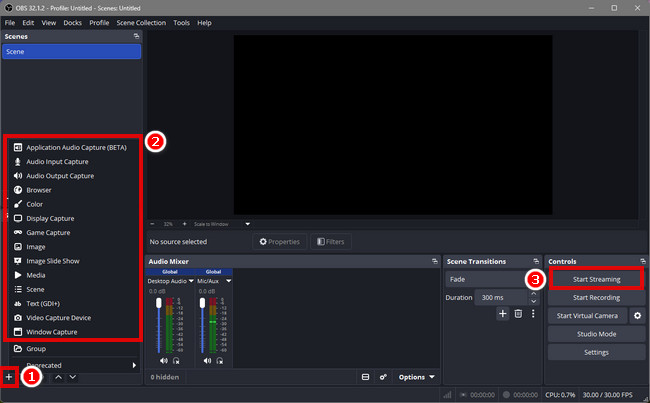
Task: Open the Edit menu
Action: [x=28, y=22]
